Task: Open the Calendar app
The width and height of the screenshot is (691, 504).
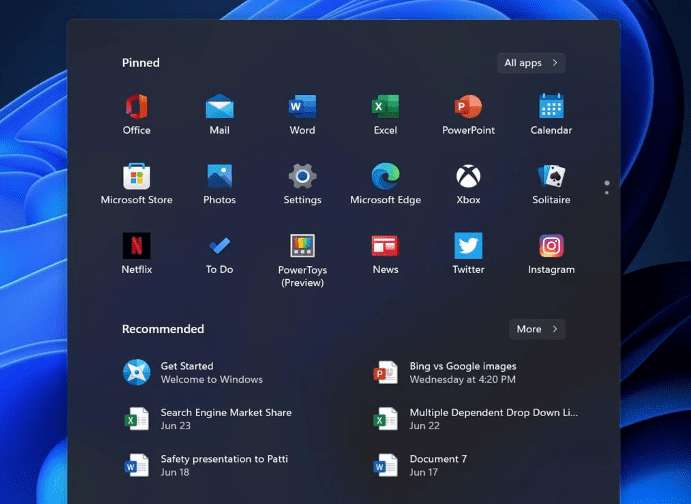Action: pos(551,114)
